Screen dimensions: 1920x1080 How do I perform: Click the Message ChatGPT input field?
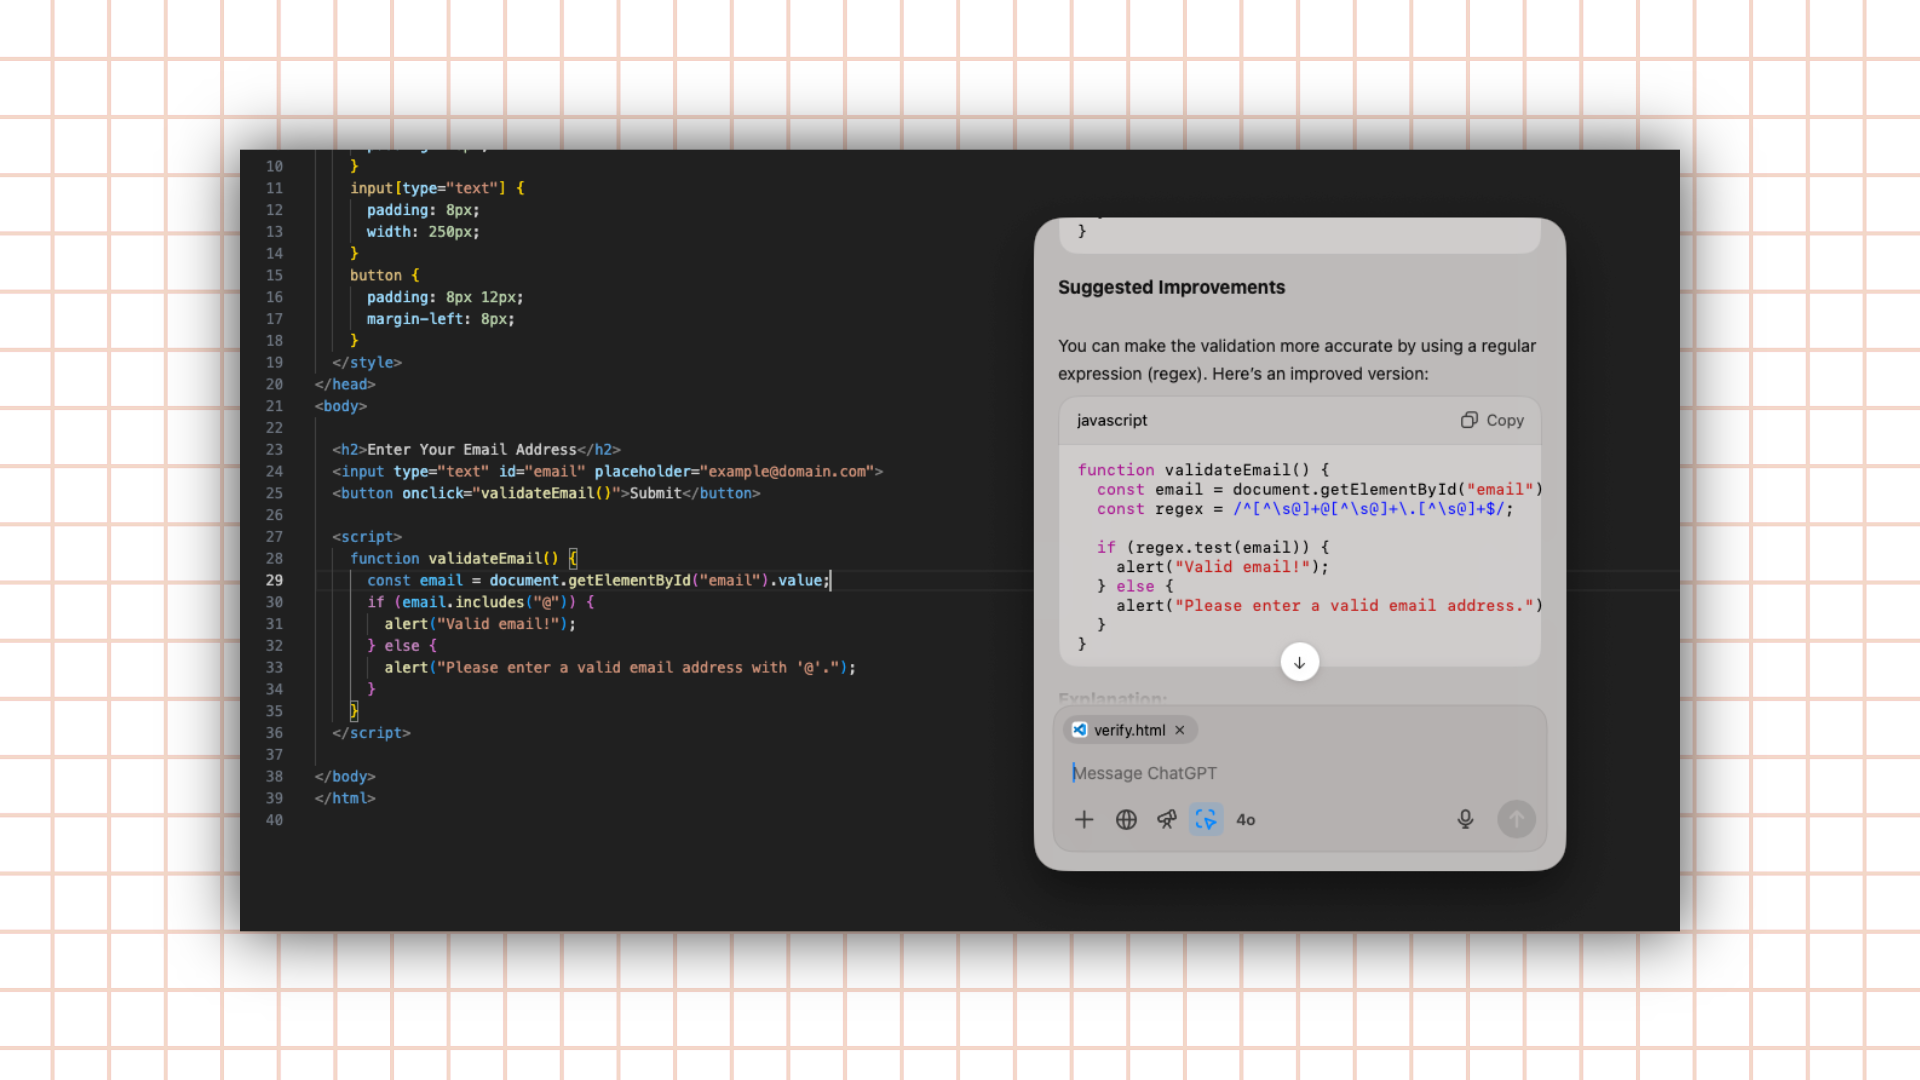[x=1300, y=773]
